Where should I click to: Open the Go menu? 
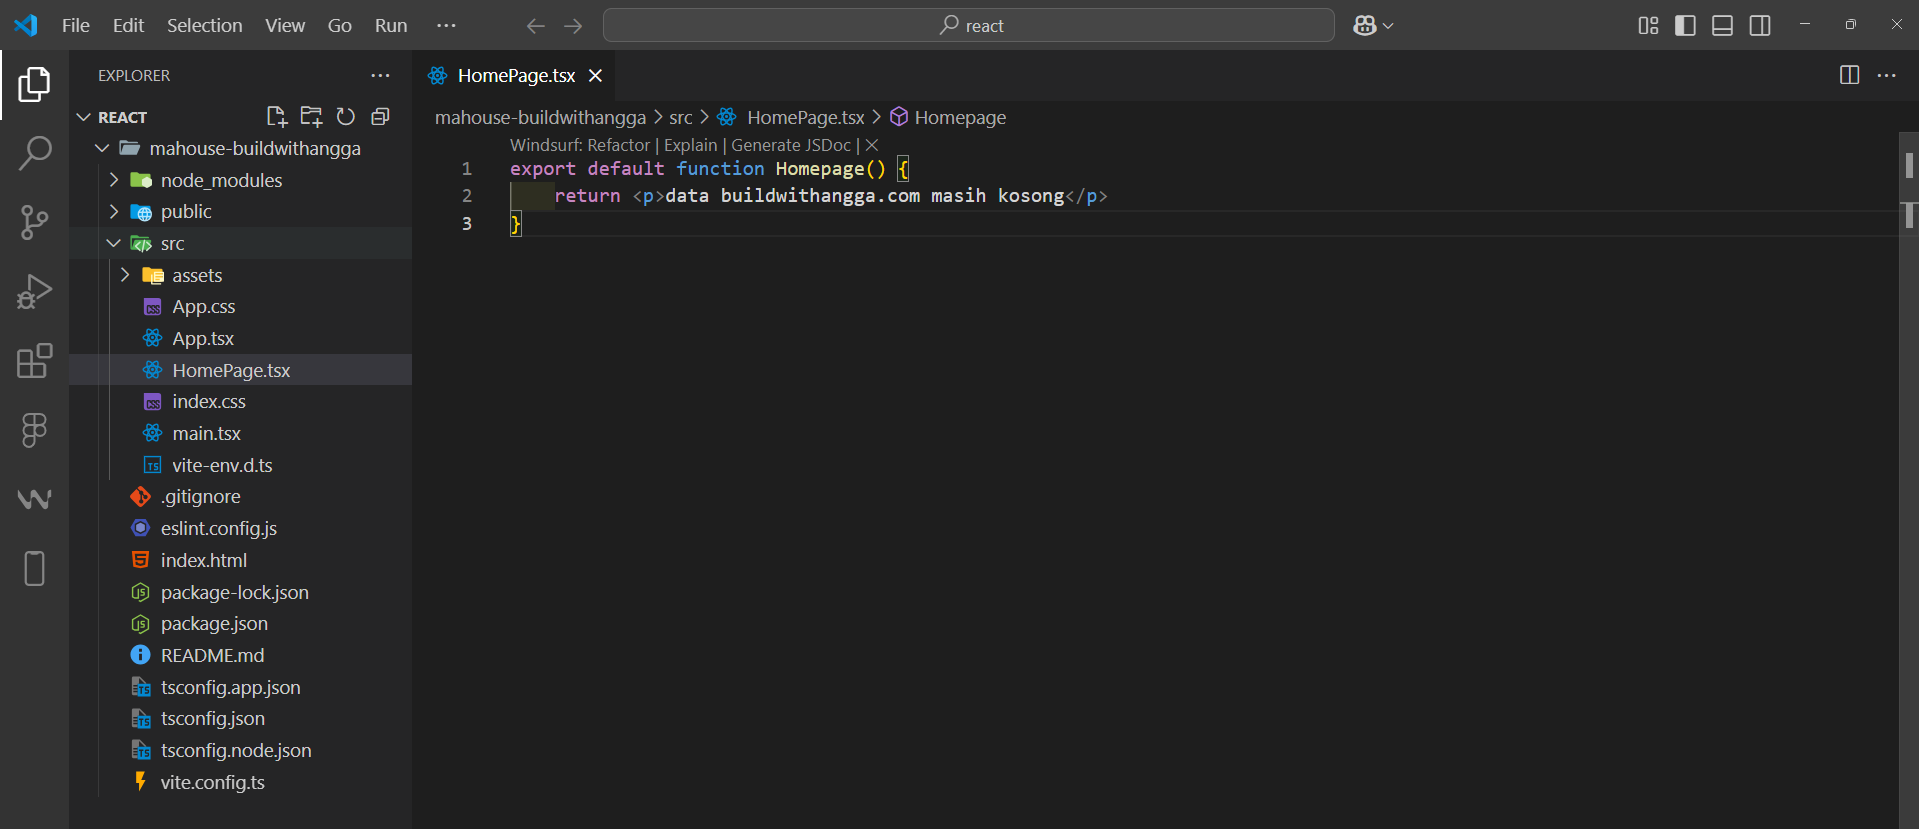tap(340, 26)
